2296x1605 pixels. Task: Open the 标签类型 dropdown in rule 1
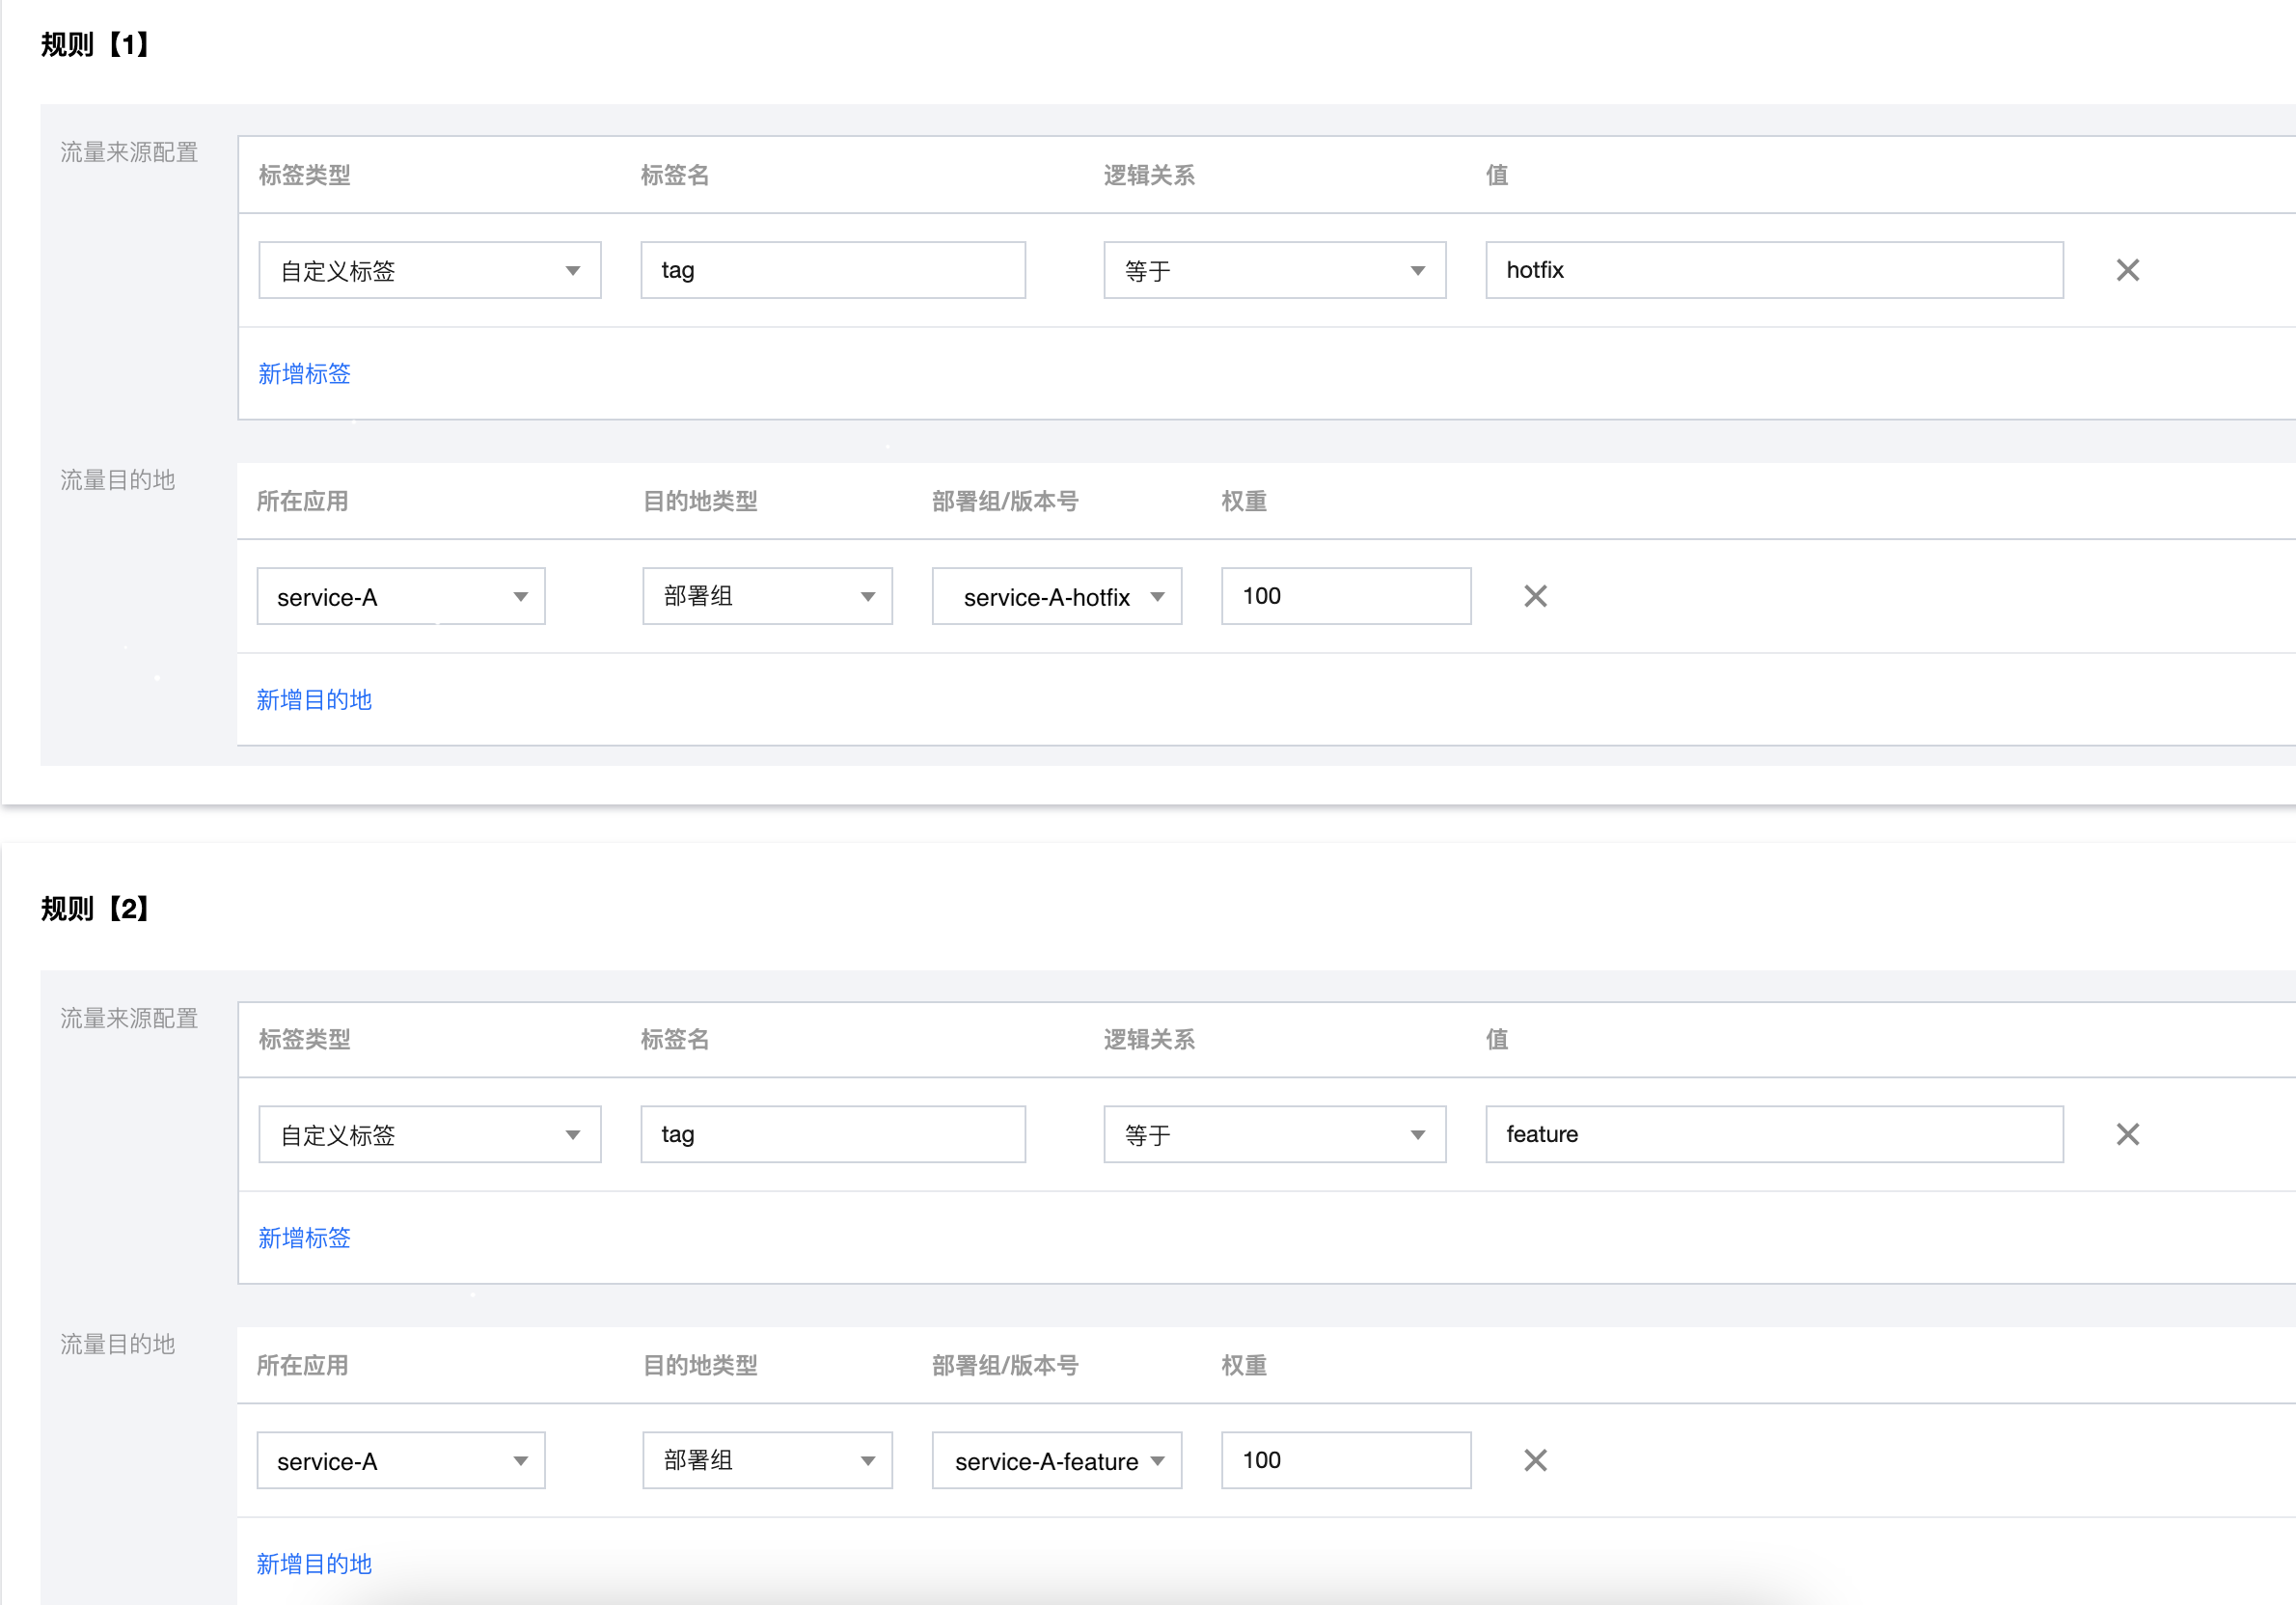[x=428, y=270]
